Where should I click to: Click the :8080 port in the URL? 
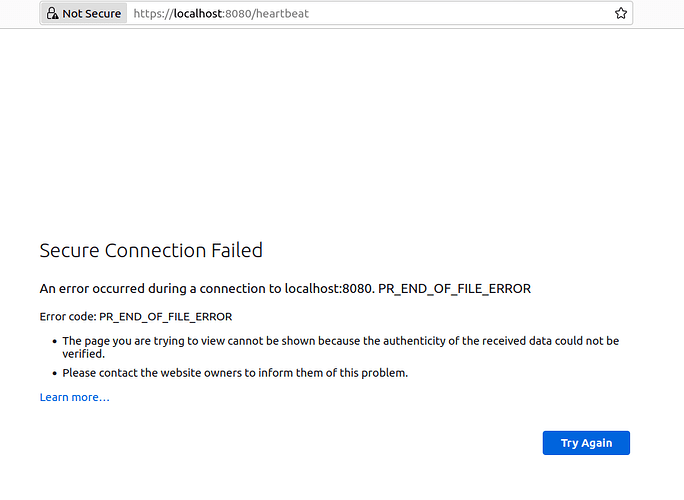(x=238, y=14)
